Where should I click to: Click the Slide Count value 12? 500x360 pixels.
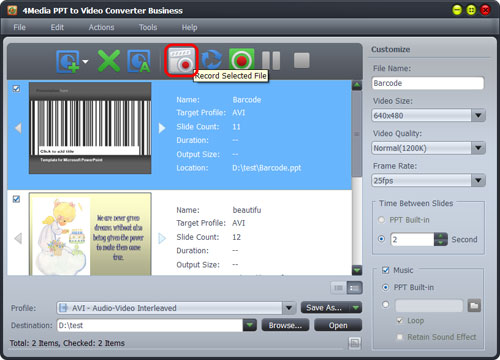pos(236,237)
